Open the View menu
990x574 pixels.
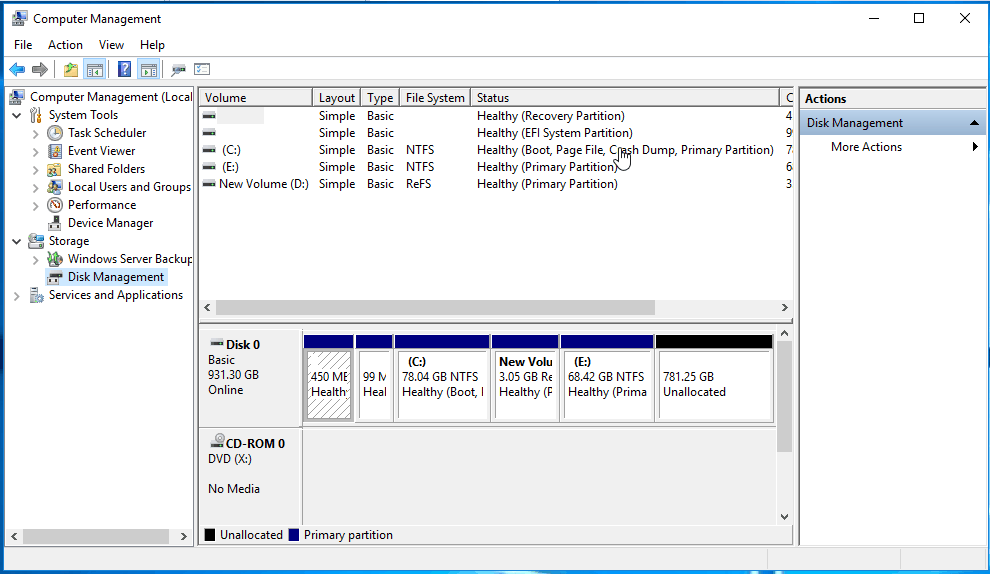point(111,45)
